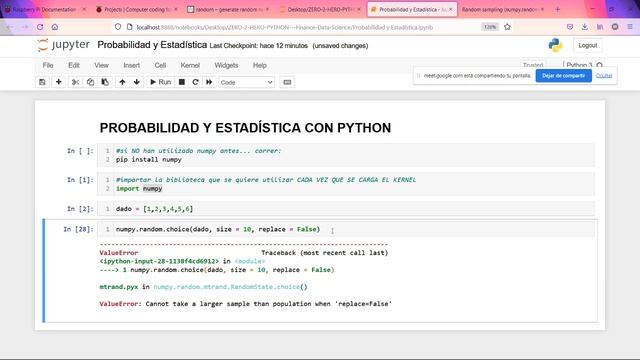Screen dimensions: 640x360
Task: Click the ipython-input-28 traceback line
Action: tap(182, 261)
